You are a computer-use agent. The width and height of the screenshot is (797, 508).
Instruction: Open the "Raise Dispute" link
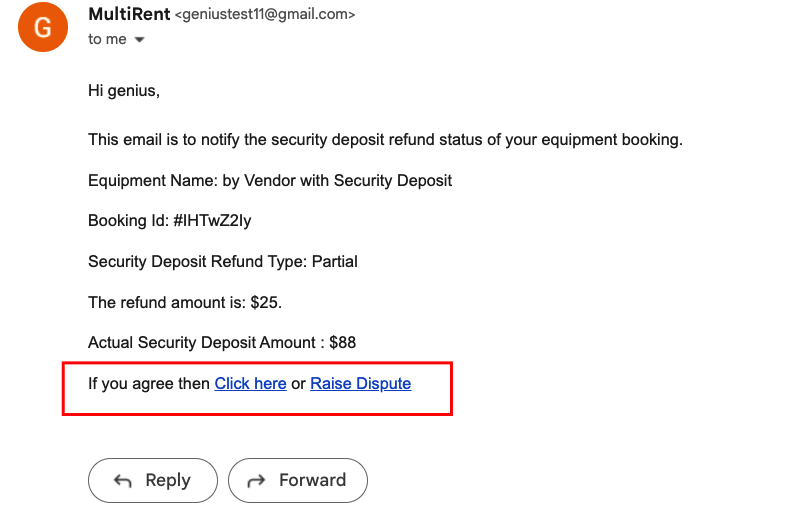360,383
